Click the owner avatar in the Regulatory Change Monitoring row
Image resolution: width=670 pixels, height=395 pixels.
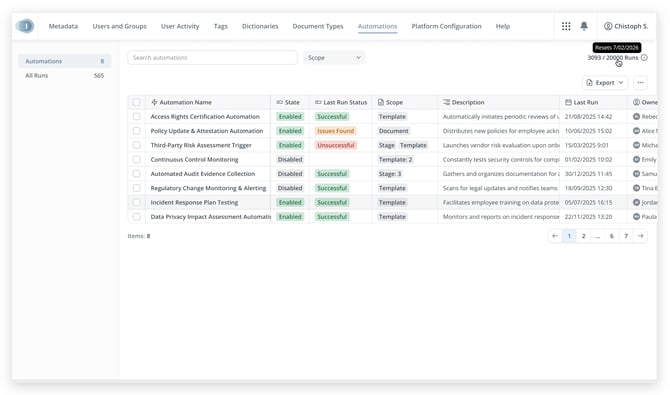(636, 188)
